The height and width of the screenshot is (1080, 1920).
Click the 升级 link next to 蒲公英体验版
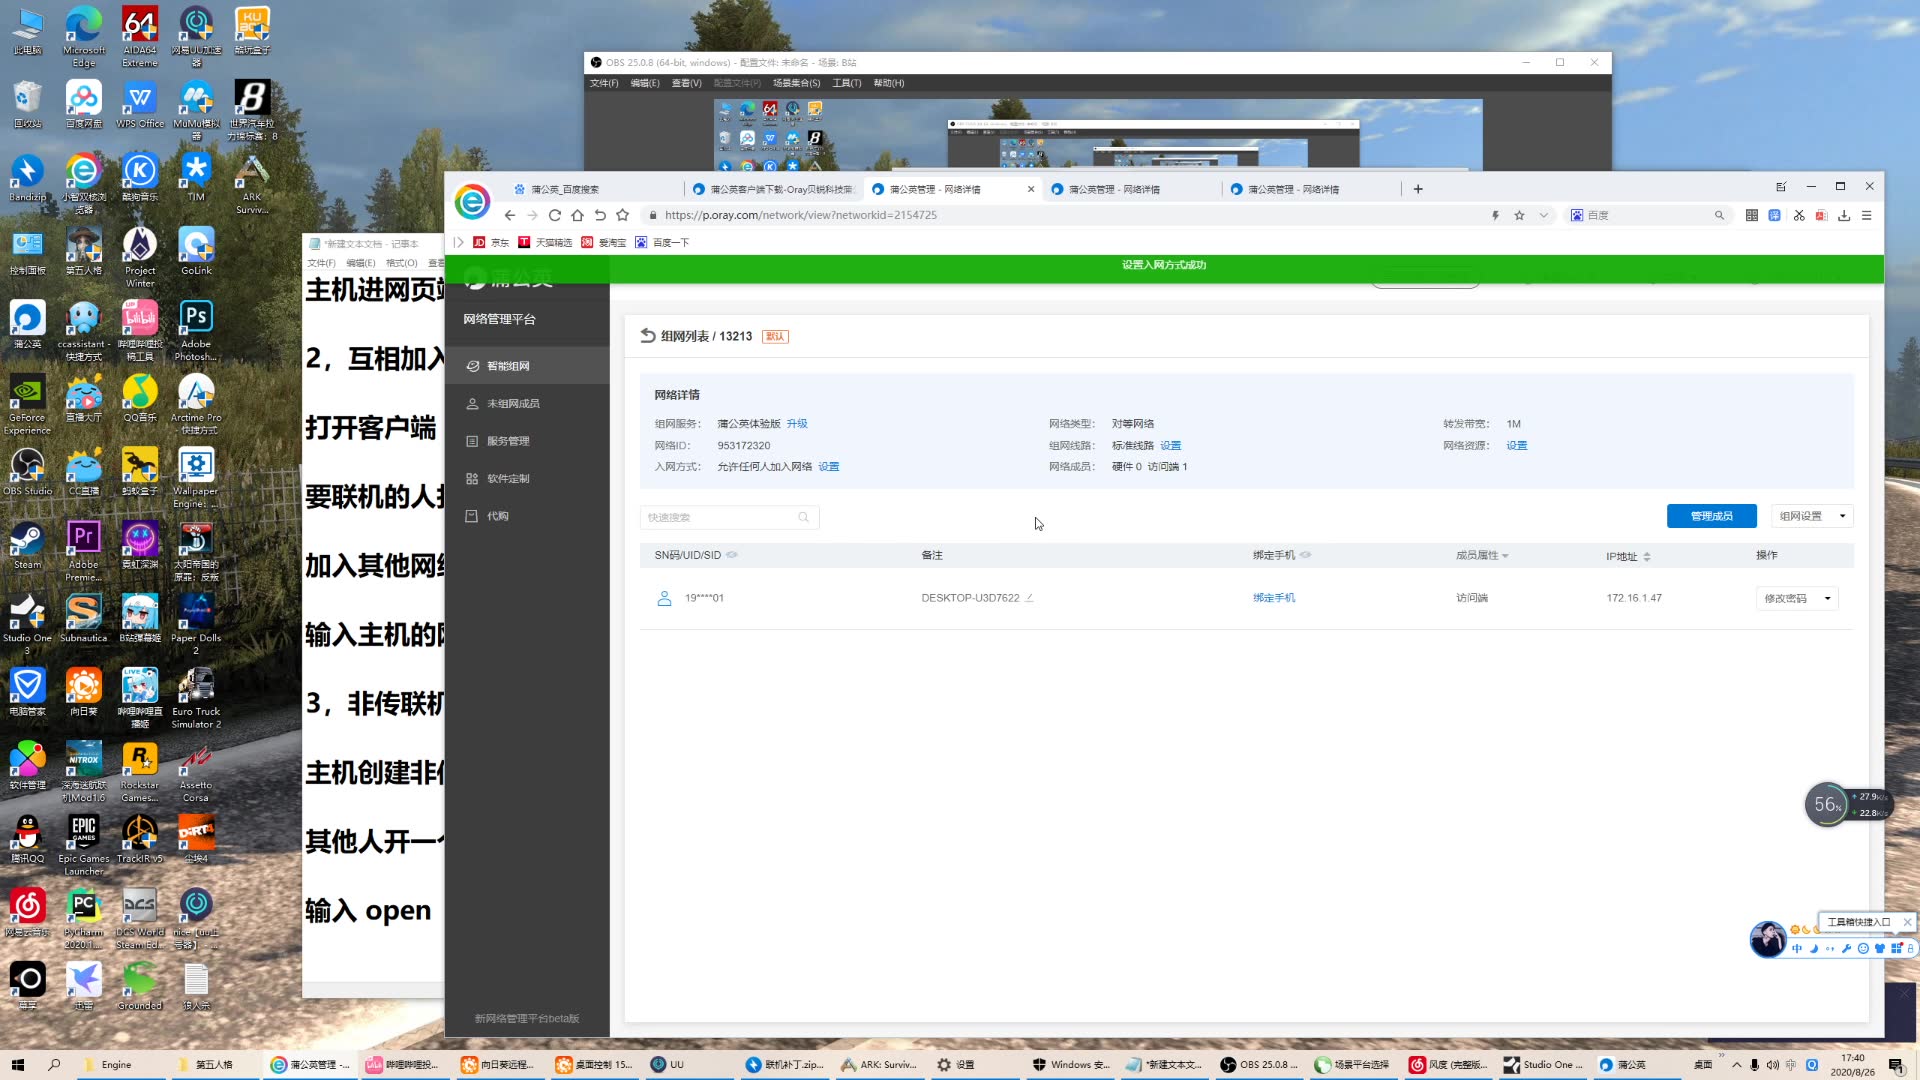(x=797, y=424)
